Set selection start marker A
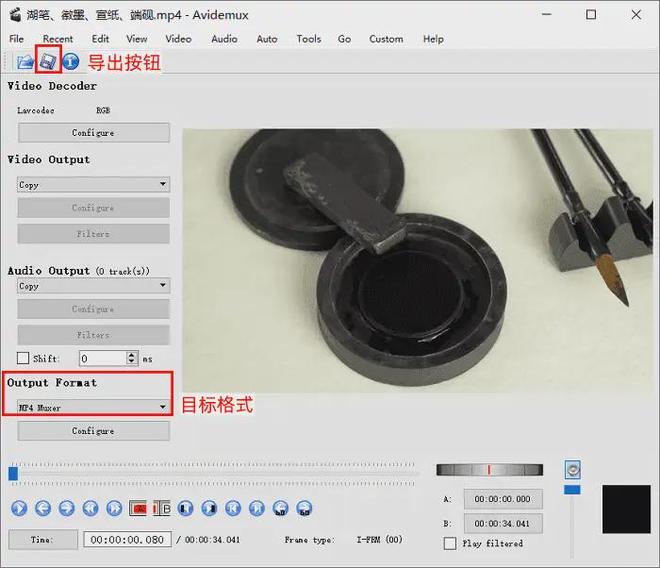Viewport: 660px width, 568px height. click(x=138, y=508)
